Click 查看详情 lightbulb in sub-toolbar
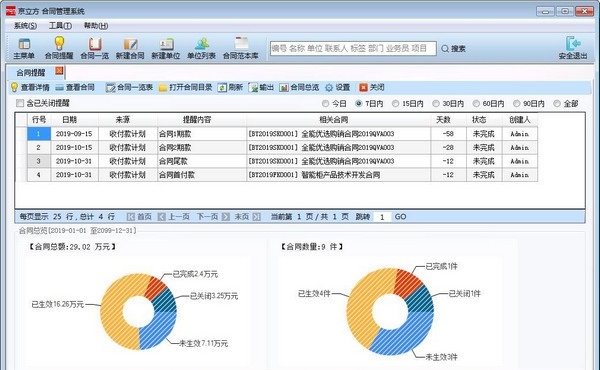This screenshot has height=370, width=600. click(30, 88)
